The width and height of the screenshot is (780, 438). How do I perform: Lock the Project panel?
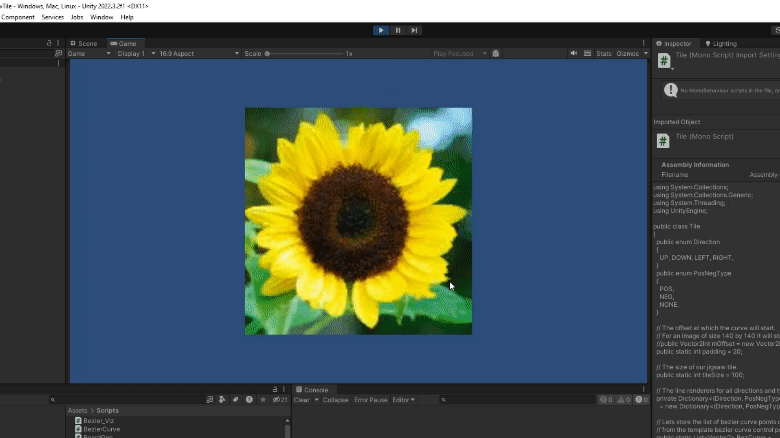tap(275, 390)
